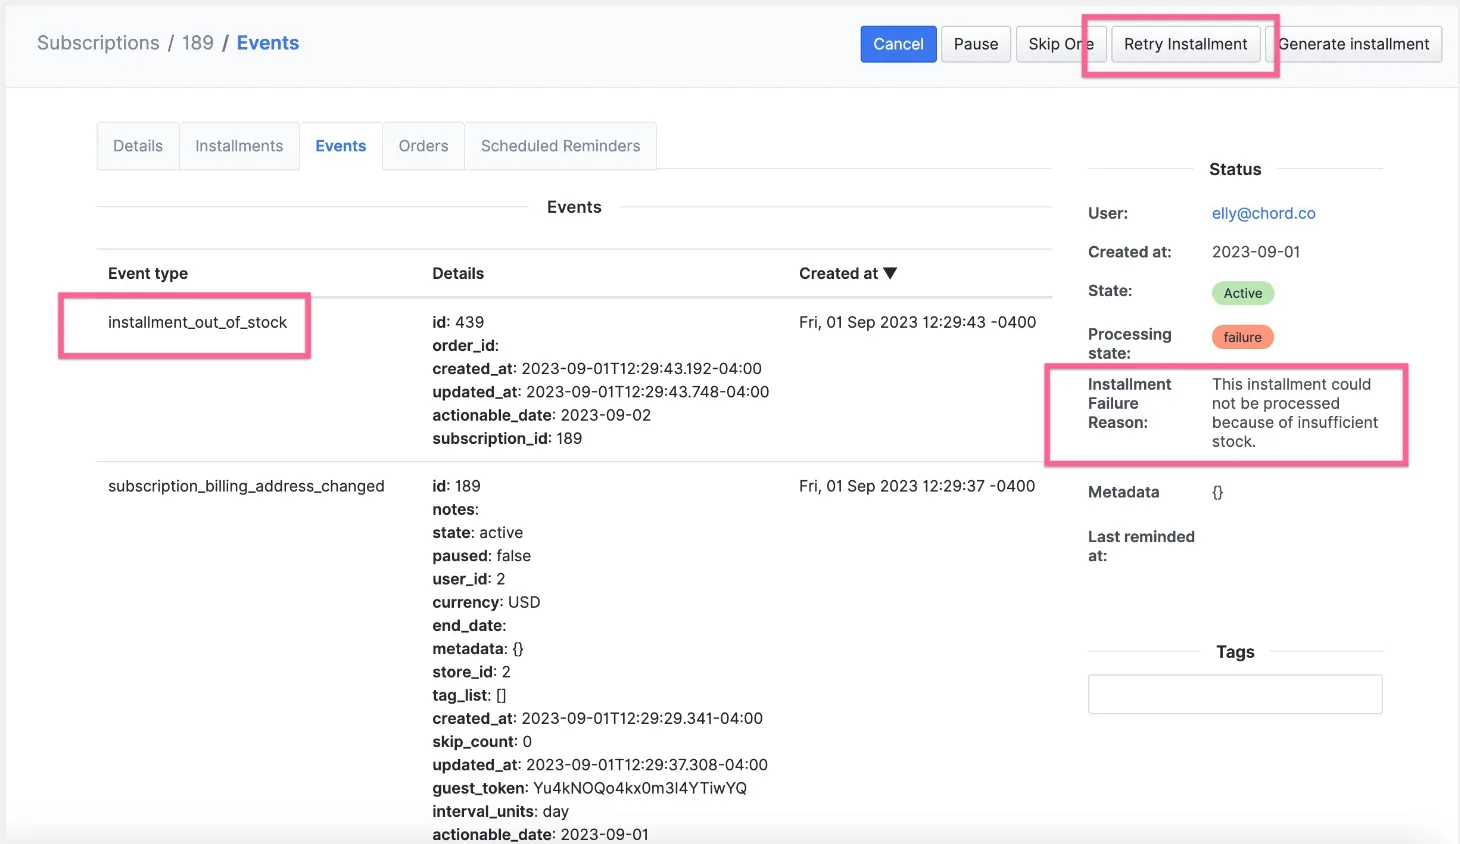The height and width of the screenshot is (844, 1460).
Task: Click 'skip_count: 0' detail line
Action: point(482,741)
